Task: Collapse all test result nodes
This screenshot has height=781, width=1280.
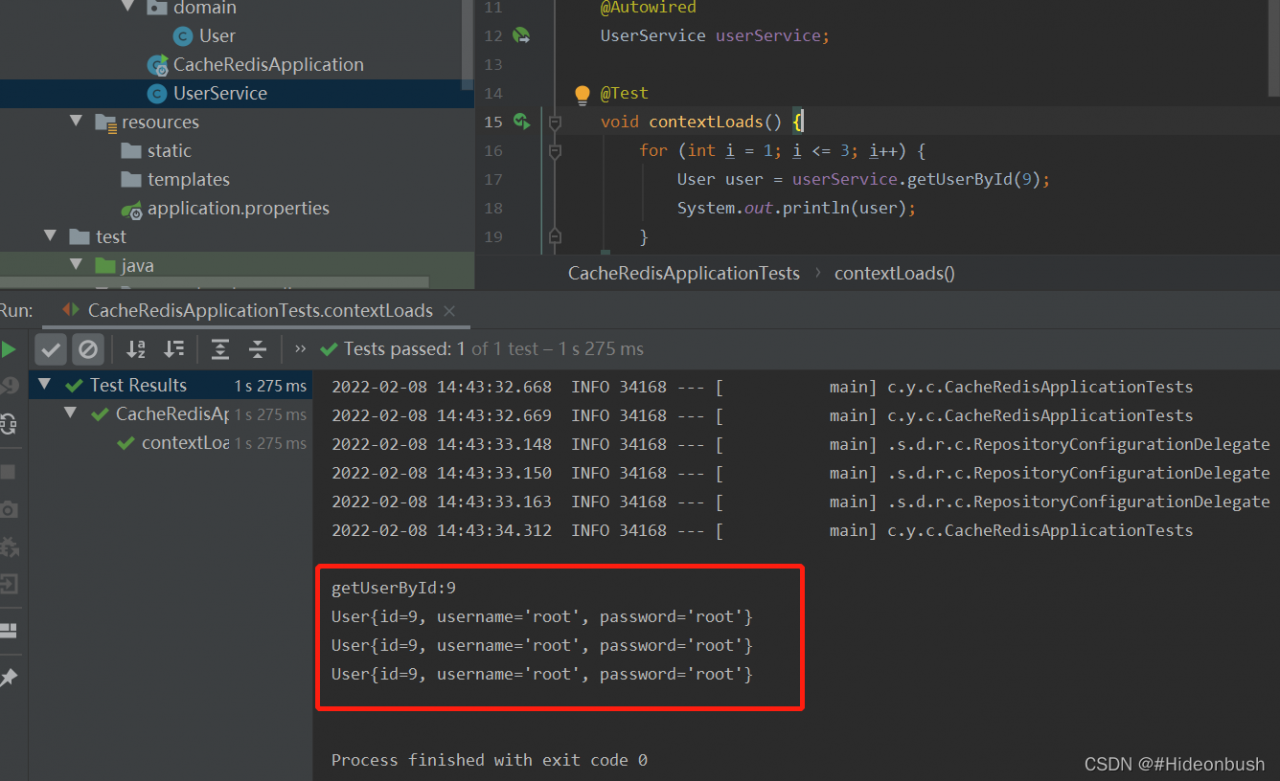Action: 258,349
